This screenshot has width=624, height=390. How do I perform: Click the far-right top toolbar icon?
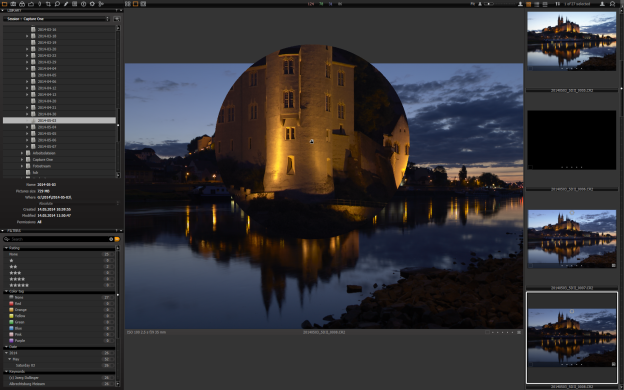tap(612, 4)
